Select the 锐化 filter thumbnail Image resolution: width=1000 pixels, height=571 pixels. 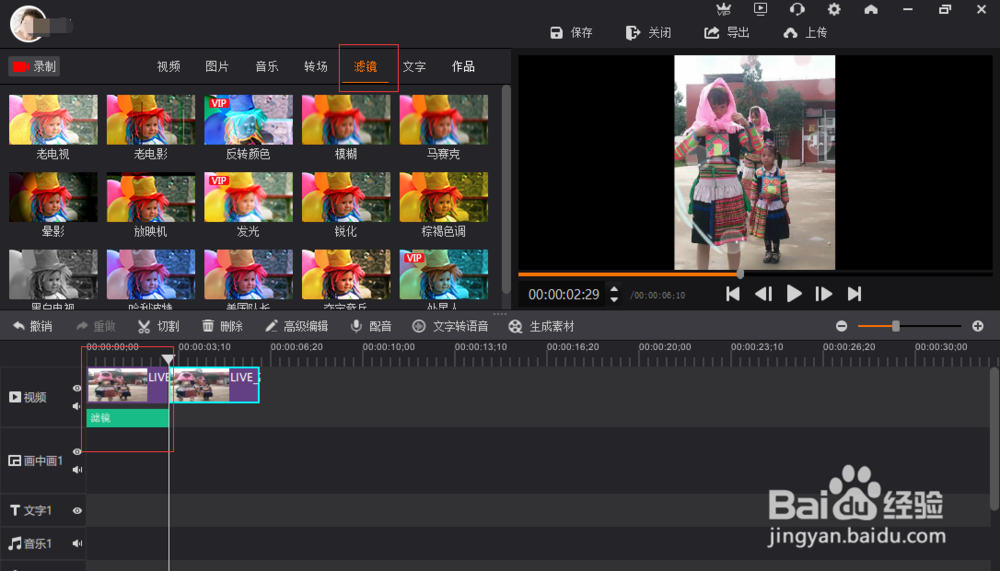click(346, 197)
